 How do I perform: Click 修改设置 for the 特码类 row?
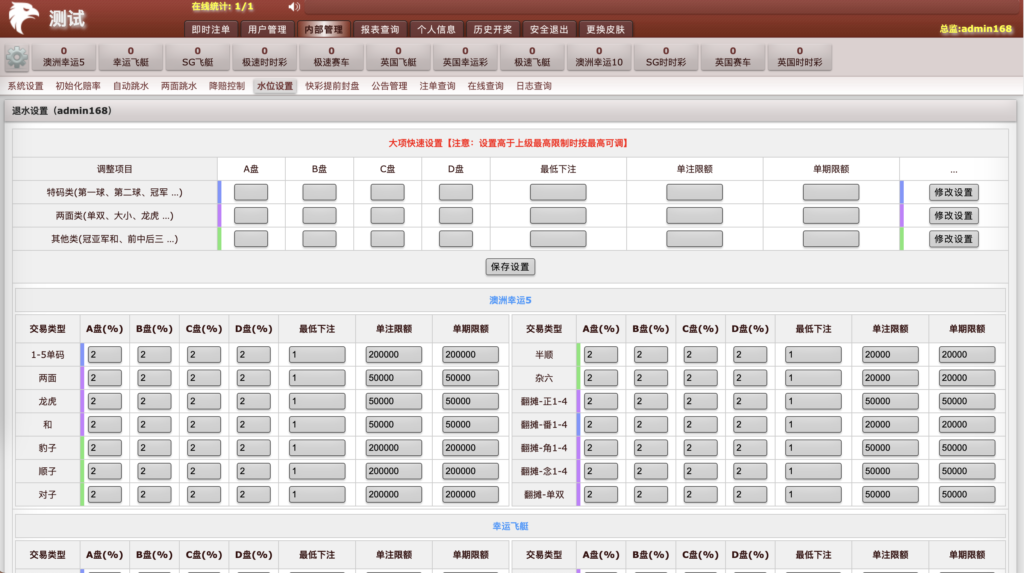click(953, 192)
